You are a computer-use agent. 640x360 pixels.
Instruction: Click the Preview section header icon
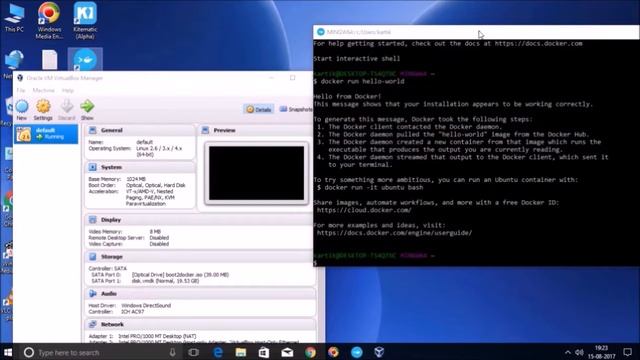(x=205, y=130)
